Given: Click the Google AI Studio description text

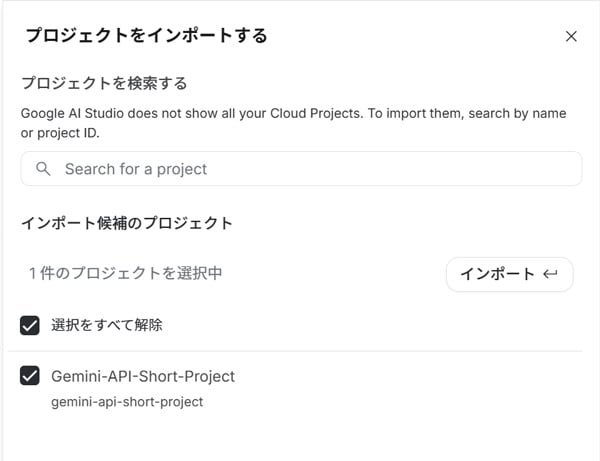Looking at the screenshot, I should point(293,123).
